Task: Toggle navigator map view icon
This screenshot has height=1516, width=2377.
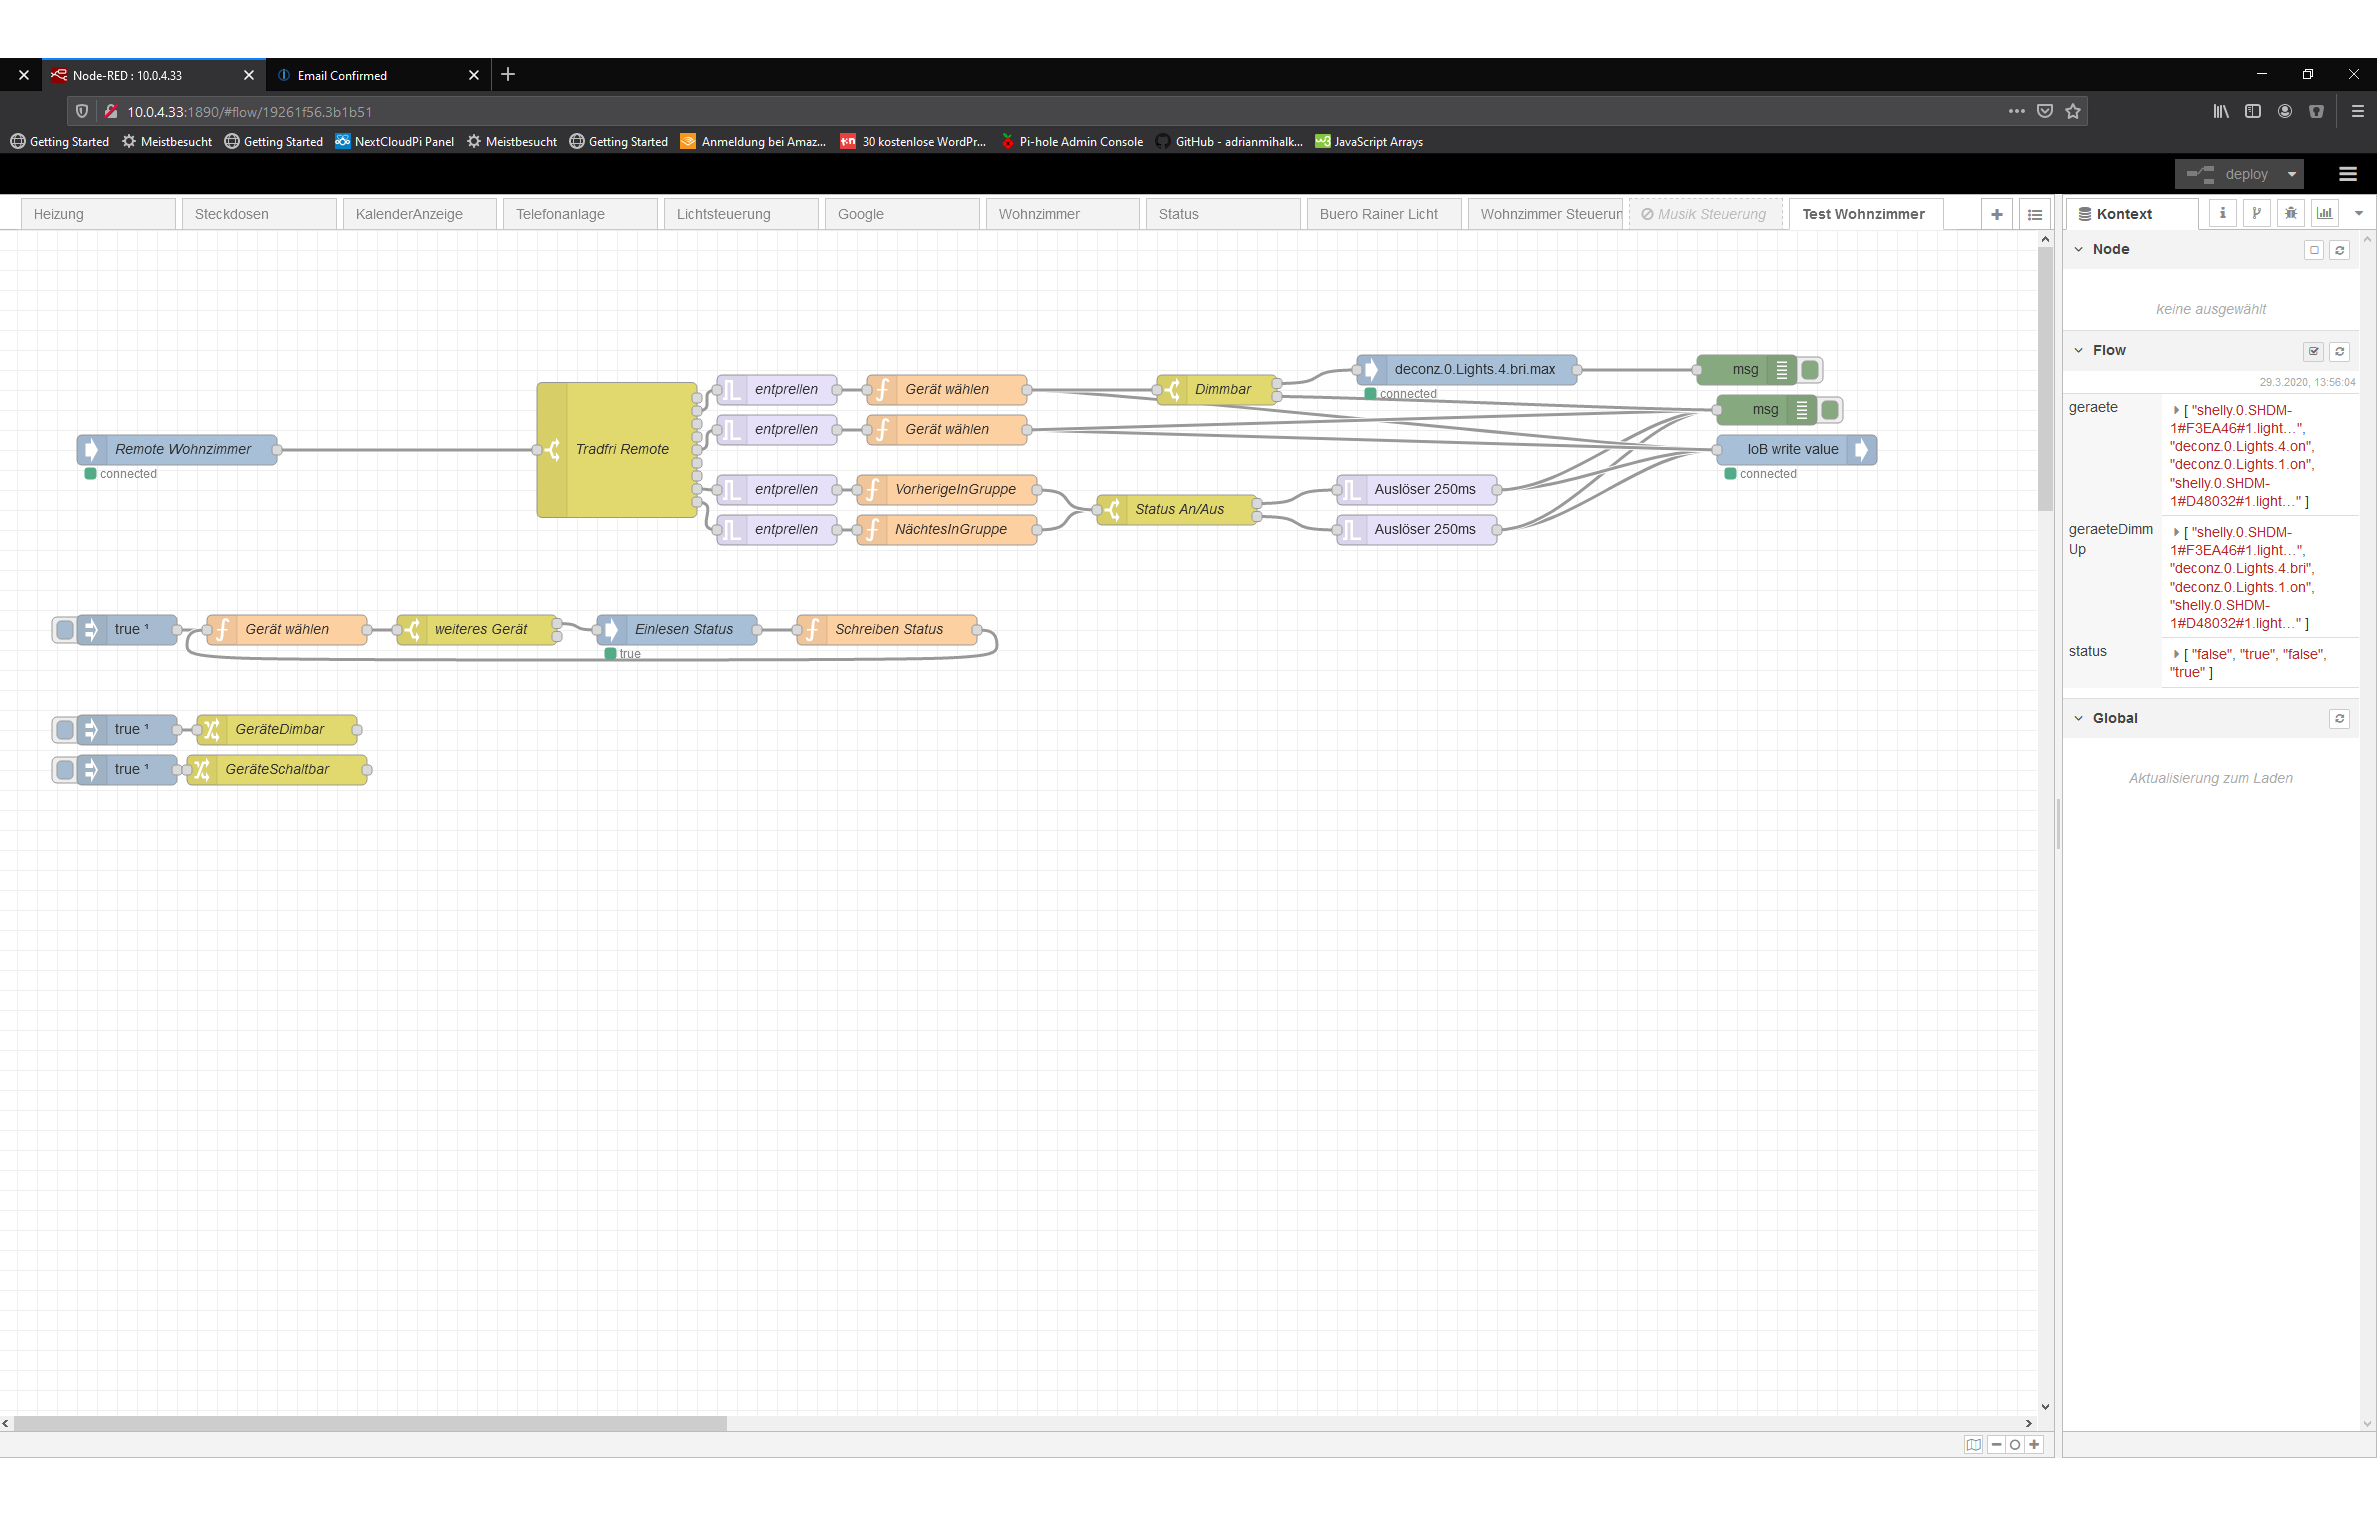Action: click(1973, 1444)
